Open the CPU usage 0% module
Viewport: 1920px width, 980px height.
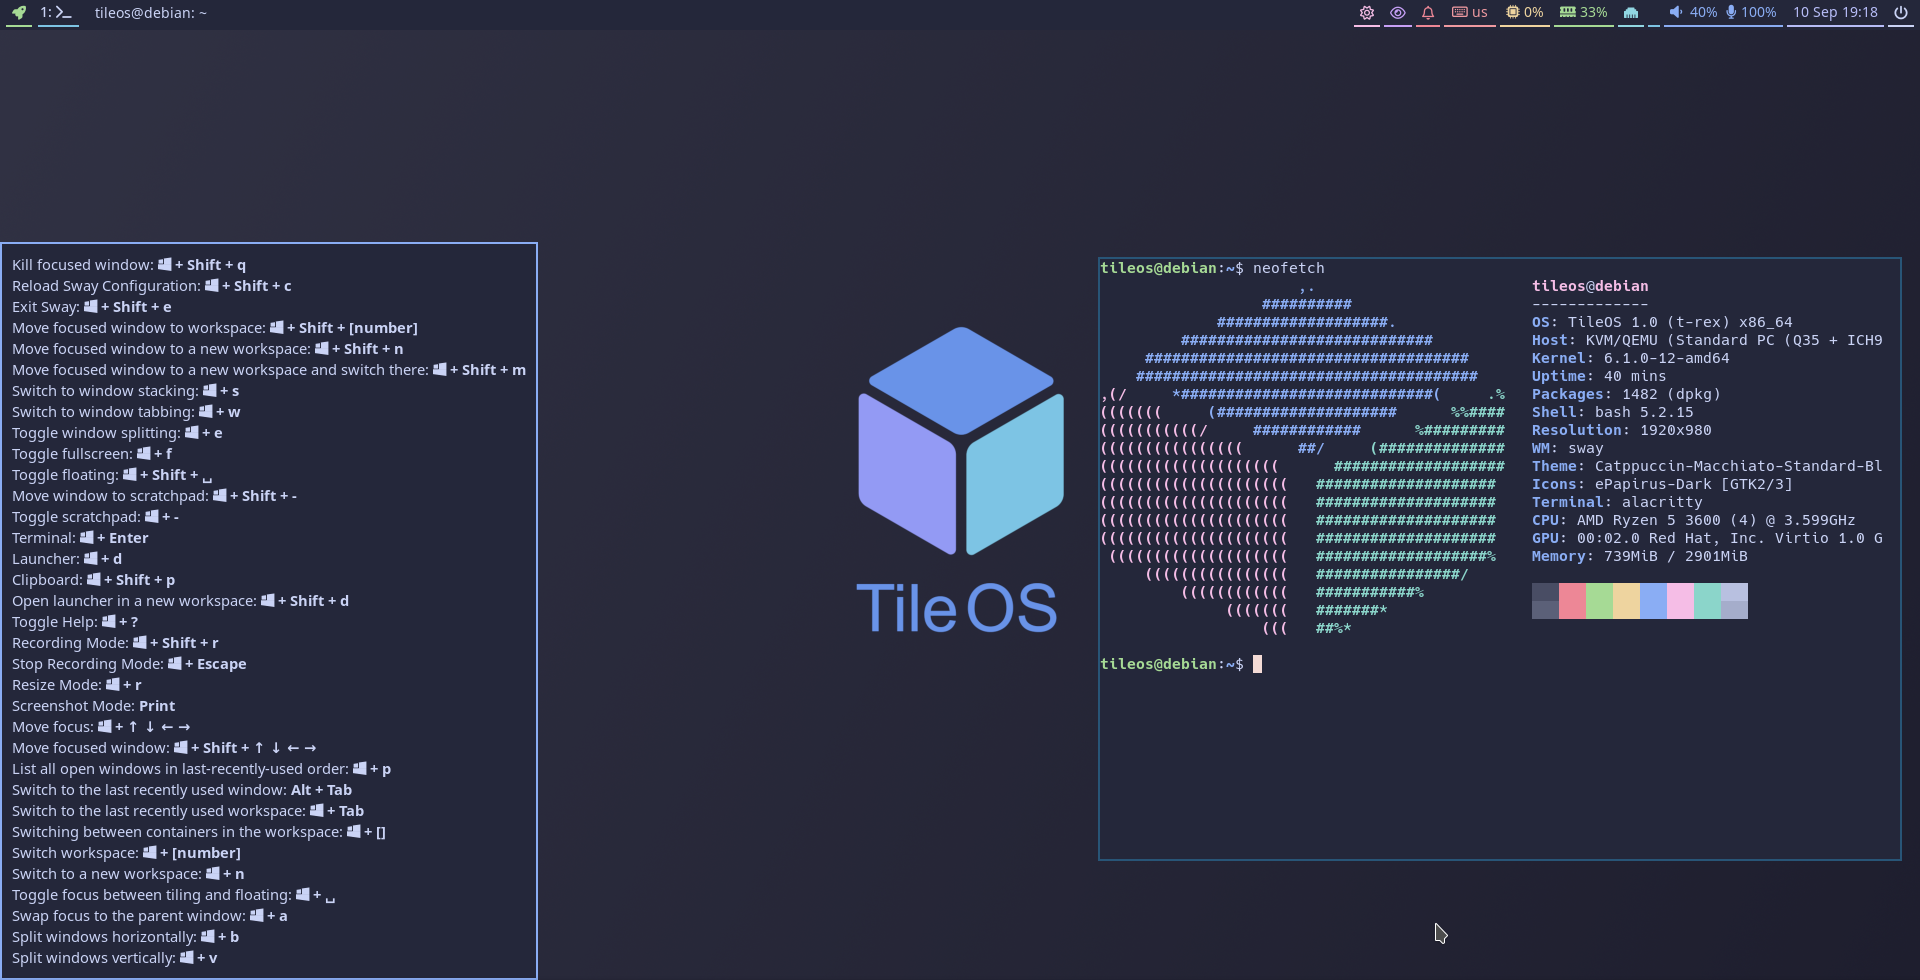[x=1524, y=13]
